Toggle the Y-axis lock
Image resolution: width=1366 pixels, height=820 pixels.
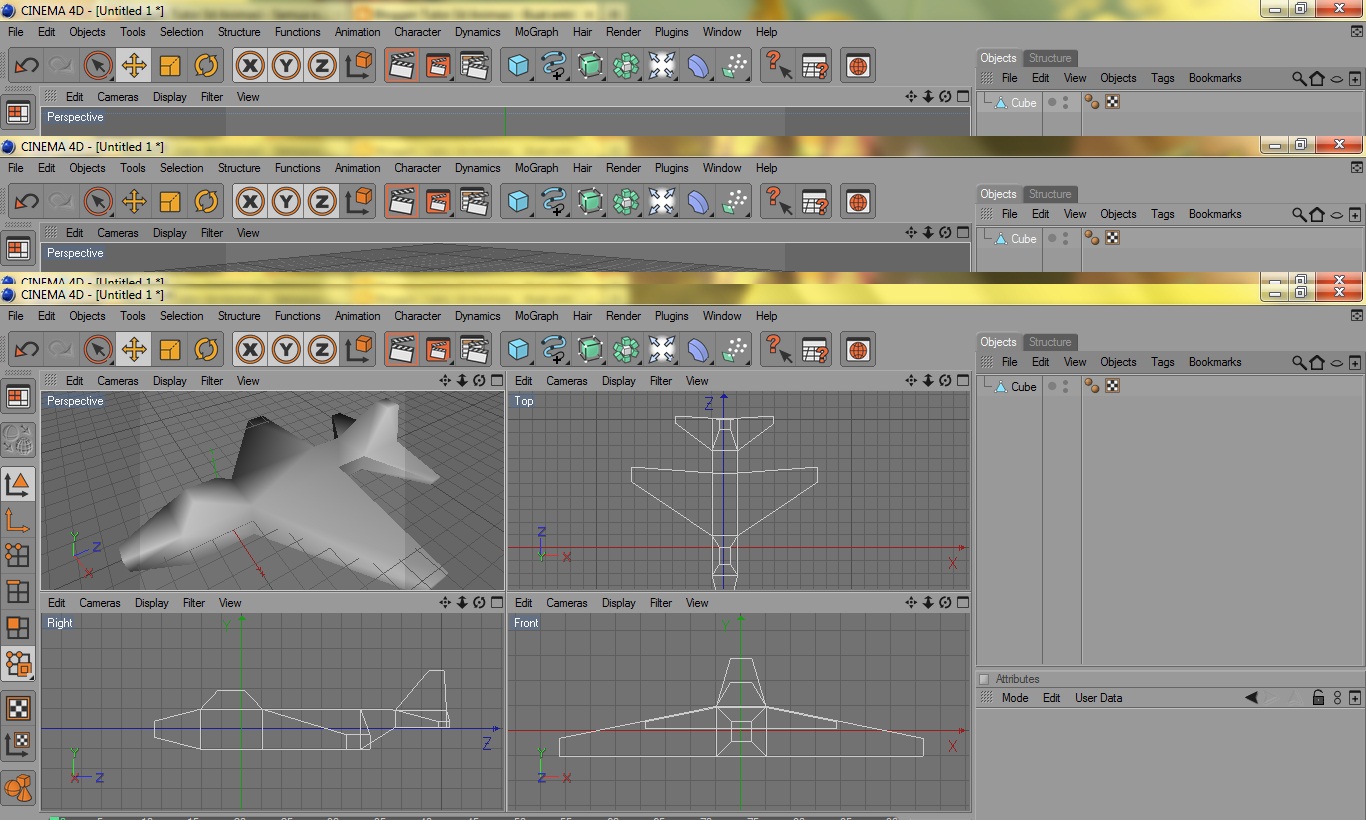(x=285, y=349)
